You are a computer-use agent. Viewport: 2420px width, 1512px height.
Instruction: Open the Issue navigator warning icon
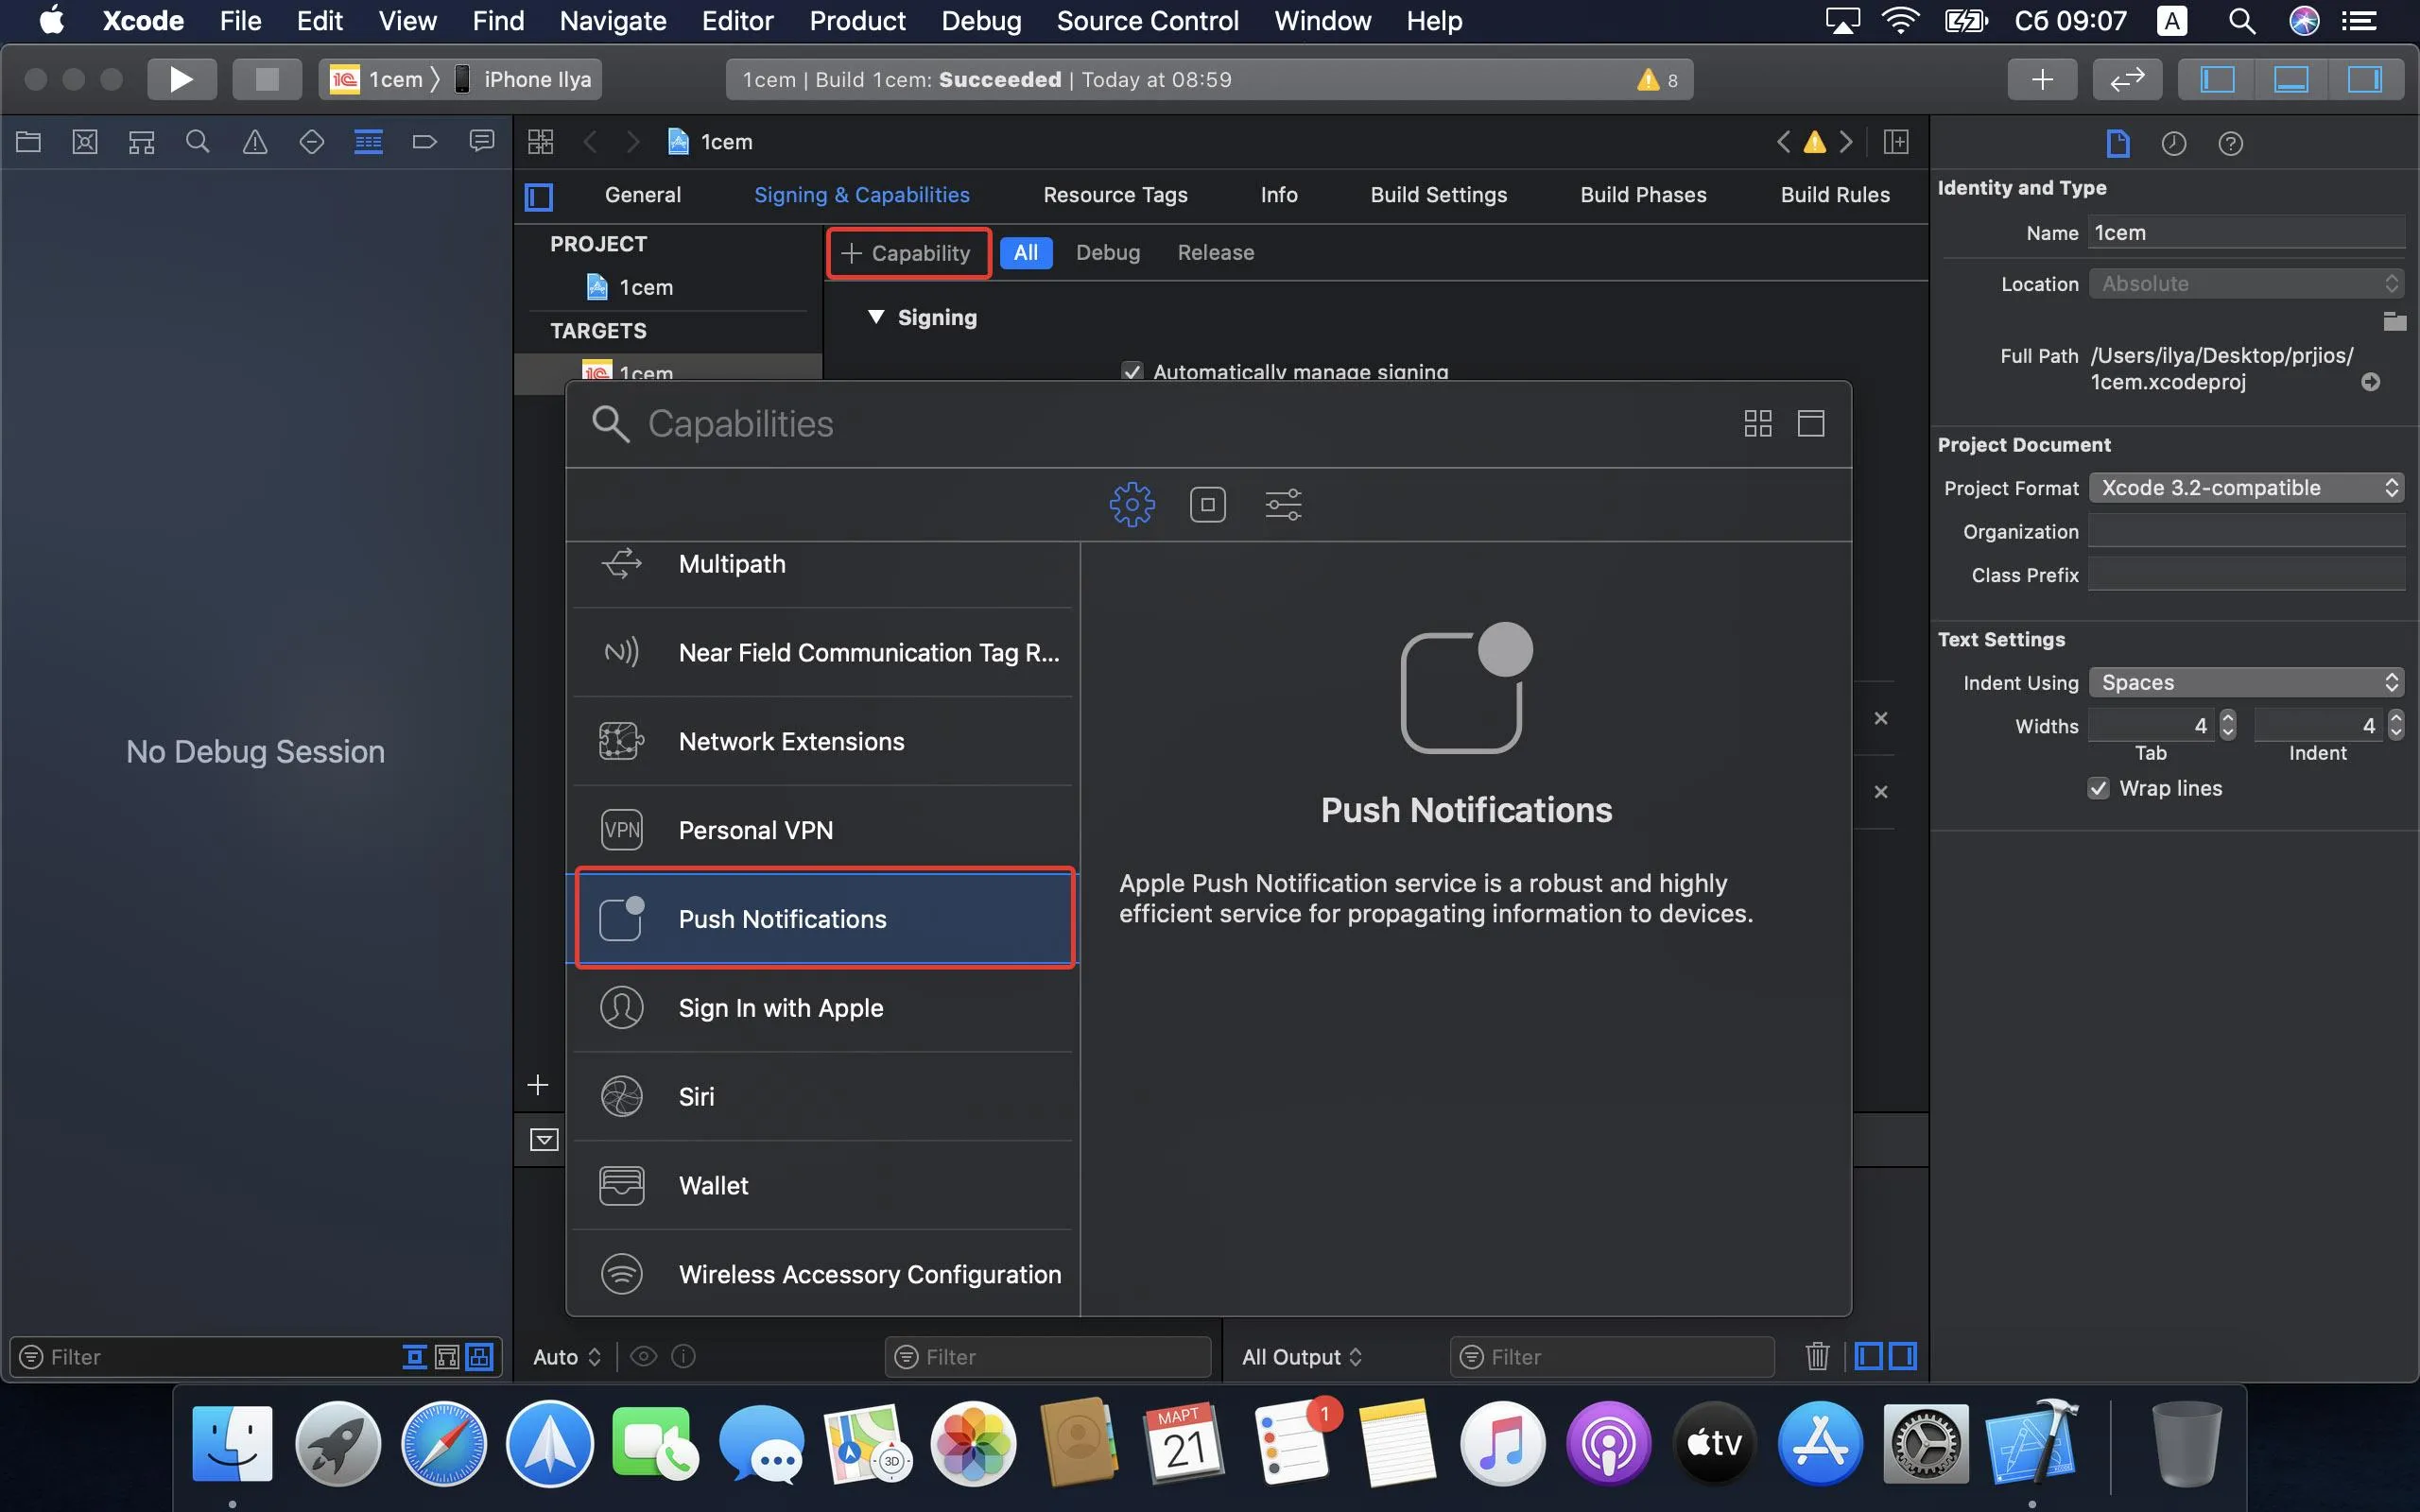tap(255, 142)
